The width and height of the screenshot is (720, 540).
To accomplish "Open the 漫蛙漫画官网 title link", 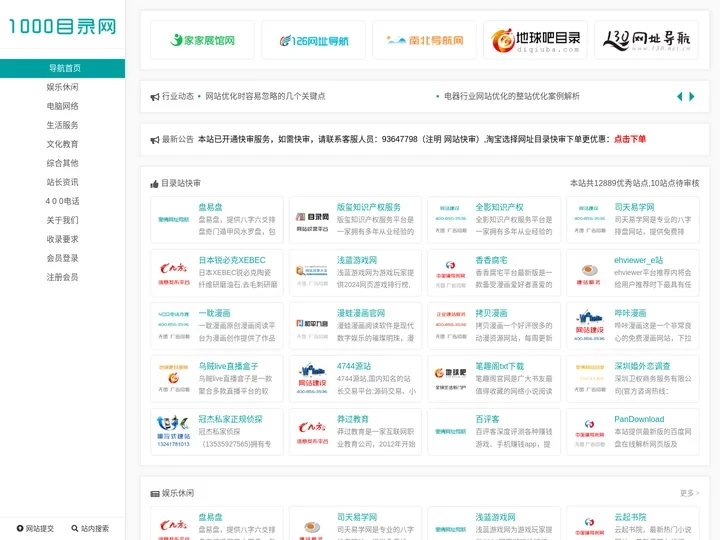I will [x=361, y=313].
